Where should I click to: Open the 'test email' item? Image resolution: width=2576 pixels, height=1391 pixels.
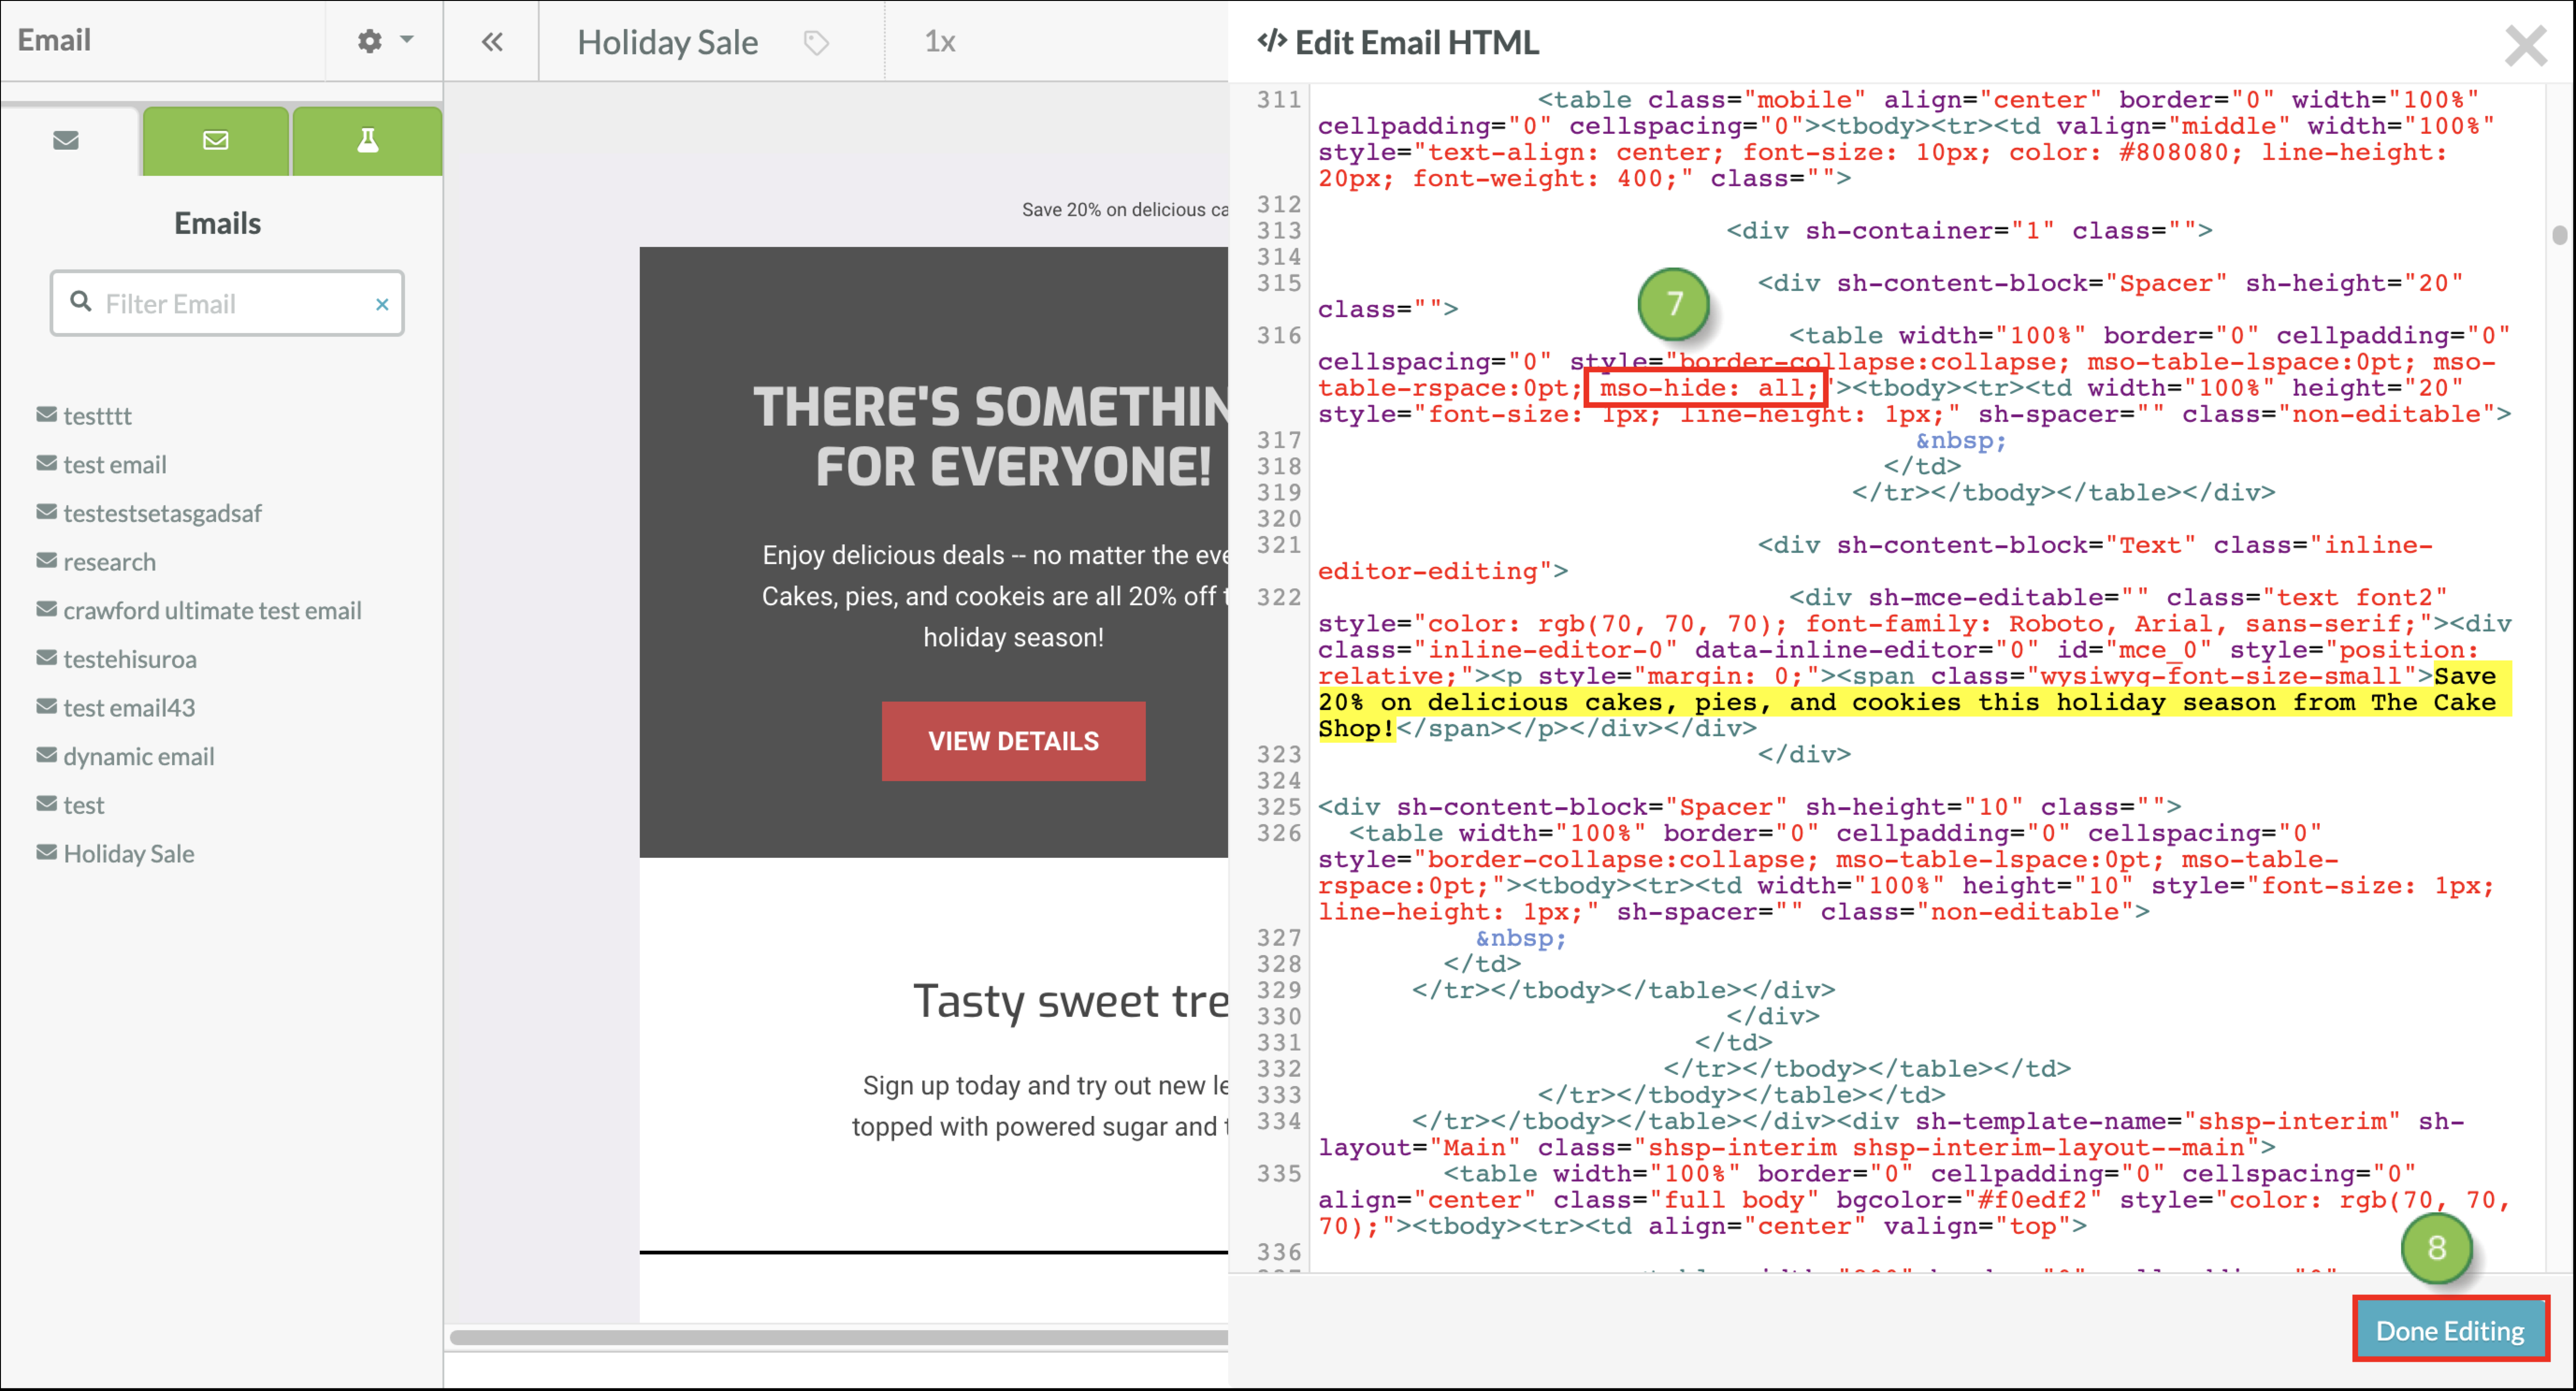pos(115,465)
